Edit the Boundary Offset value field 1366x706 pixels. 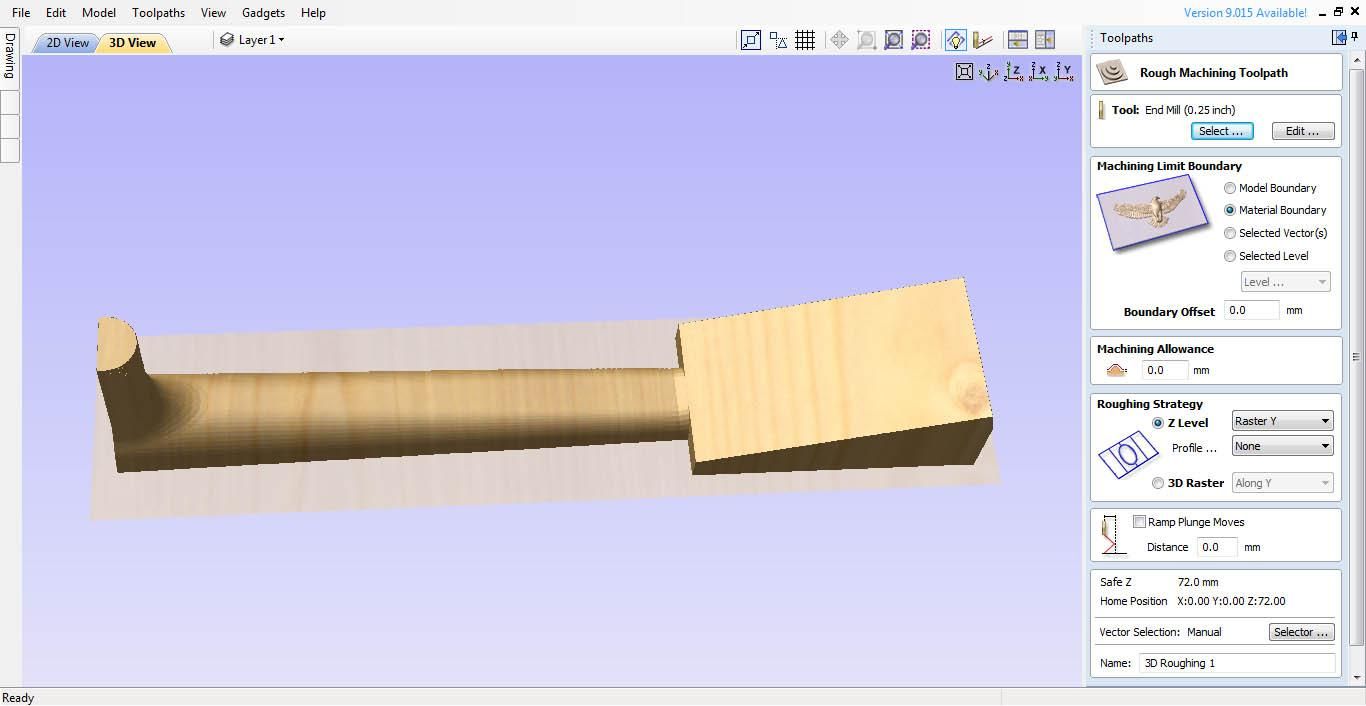[x=1251, y=310]
